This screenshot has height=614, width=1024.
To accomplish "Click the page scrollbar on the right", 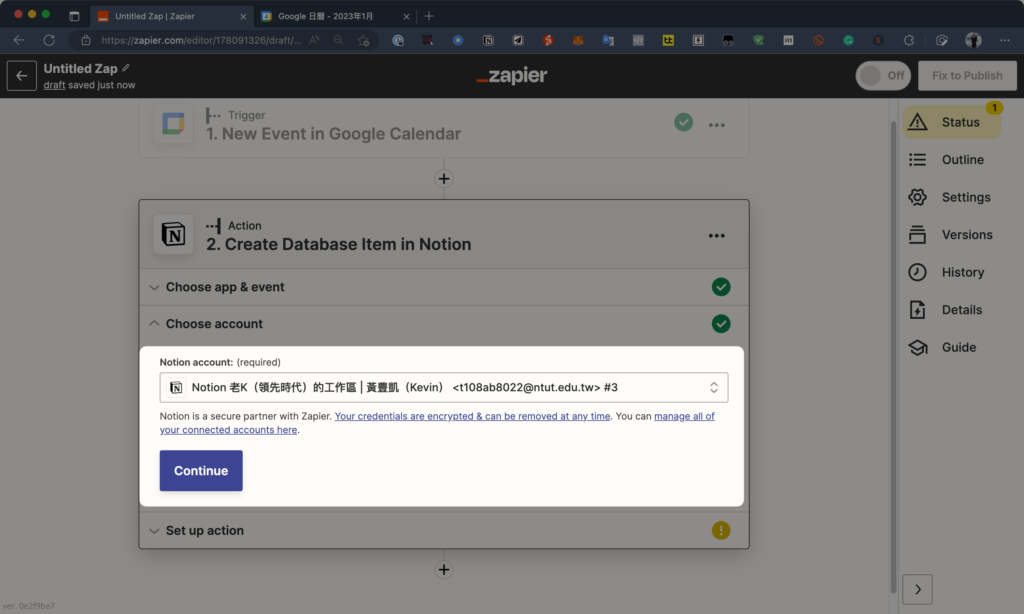I will (x=893, y=357).
